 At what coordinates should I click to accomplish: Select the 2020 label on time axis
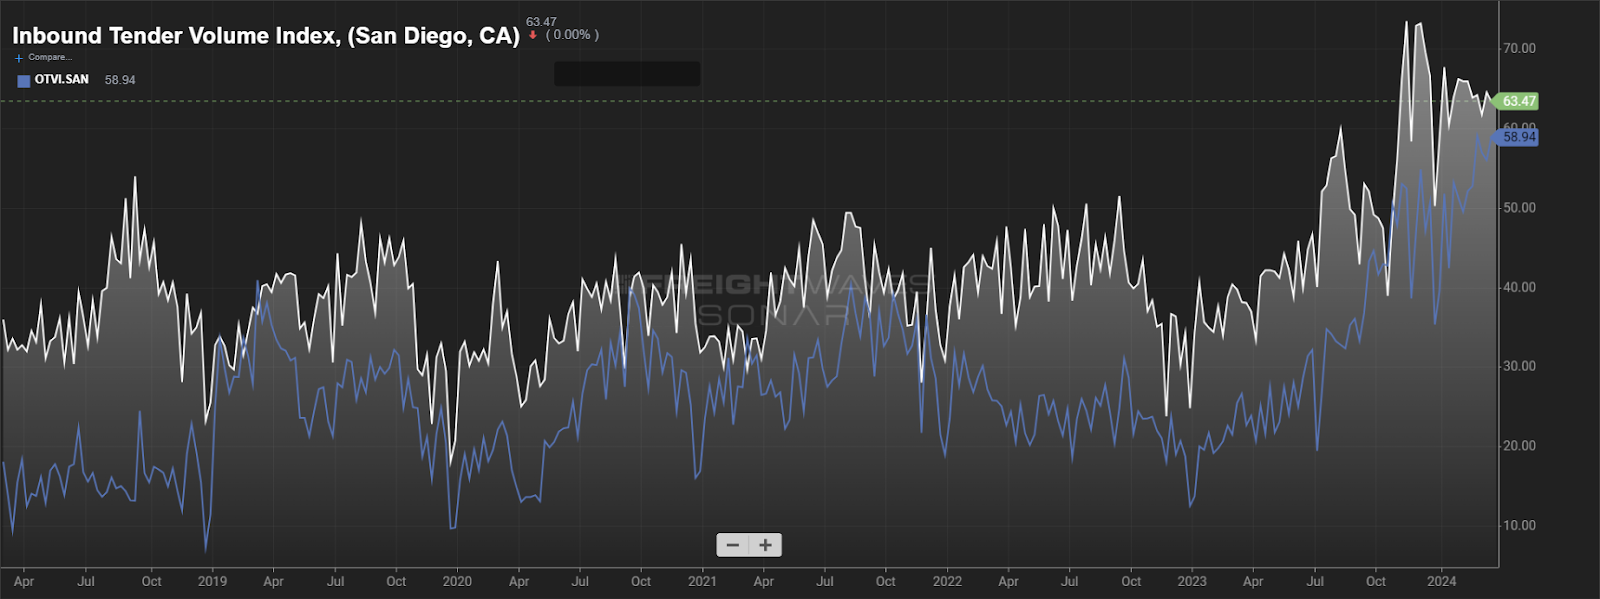tap(457, 581)
